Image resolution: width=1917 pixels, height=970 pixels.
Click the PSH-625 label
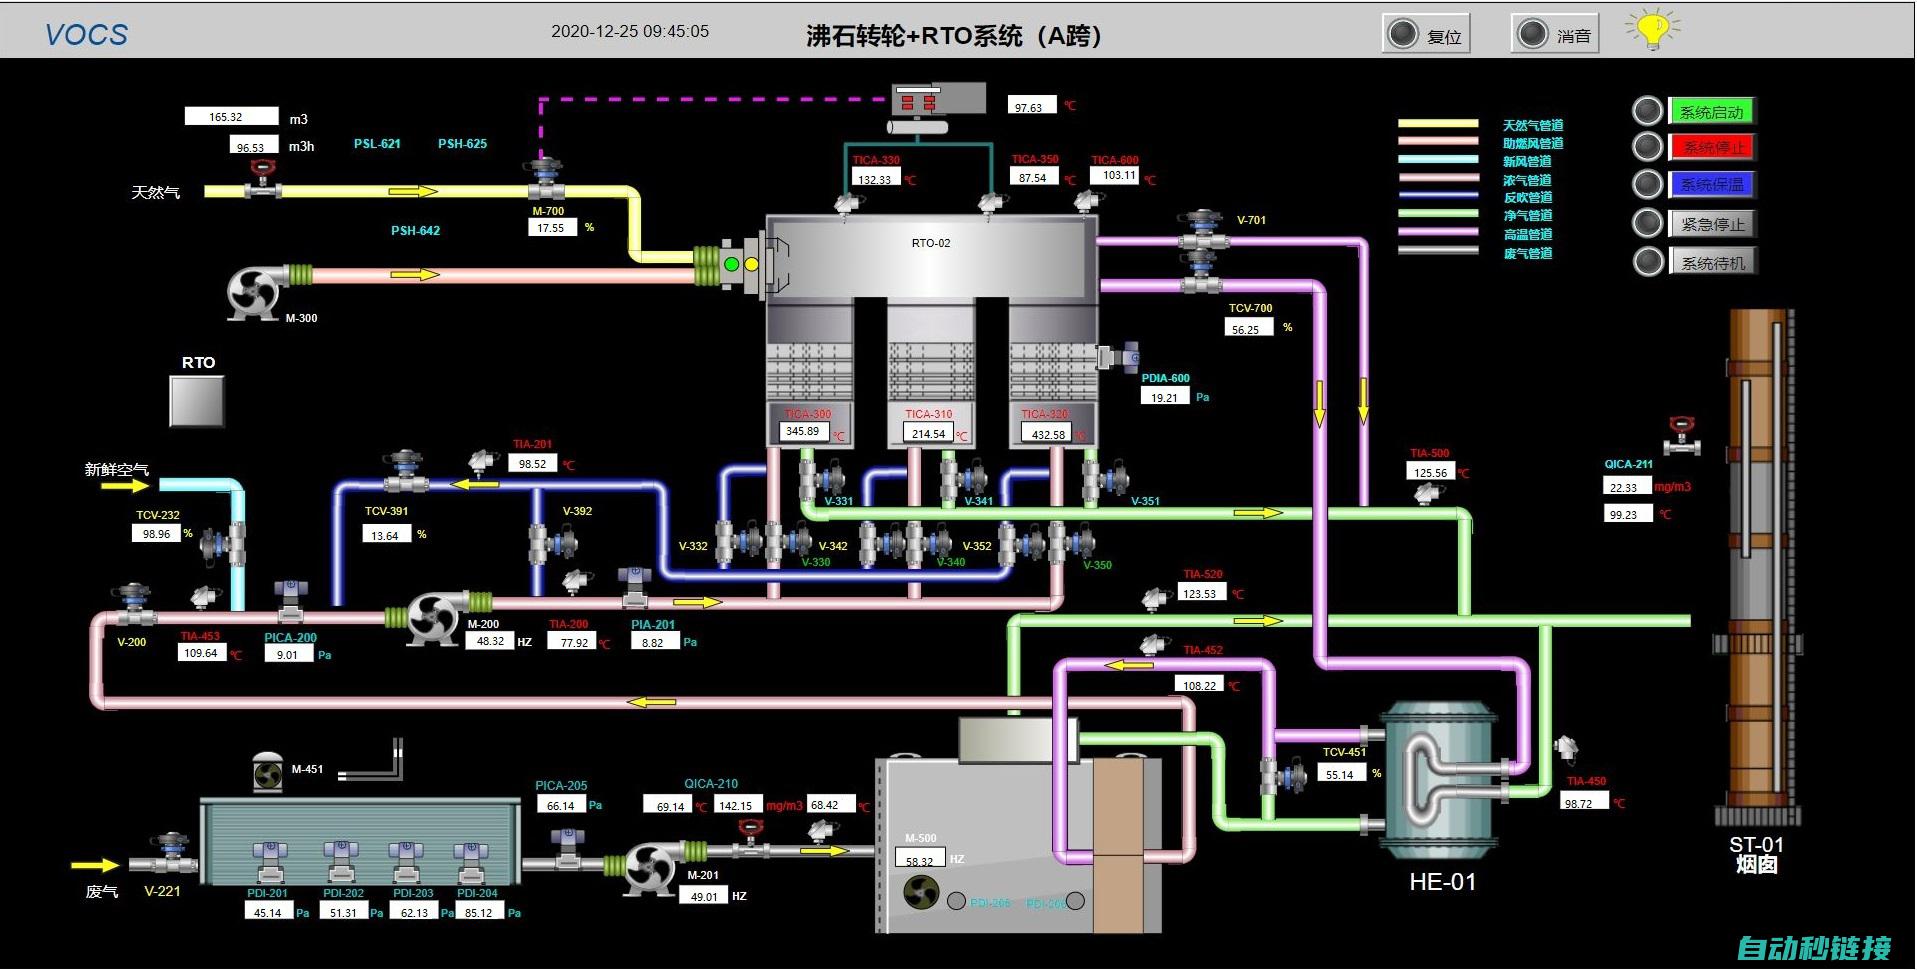coord(462,143)
